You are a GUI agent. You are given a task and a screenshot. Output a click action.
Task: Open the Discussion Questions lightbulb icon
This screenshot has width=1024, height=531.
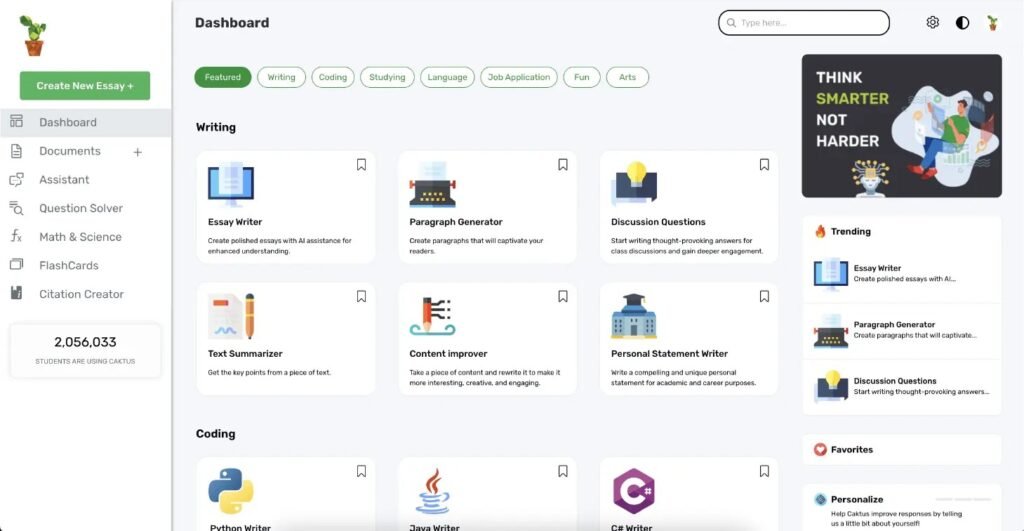[x=634, y=185]
